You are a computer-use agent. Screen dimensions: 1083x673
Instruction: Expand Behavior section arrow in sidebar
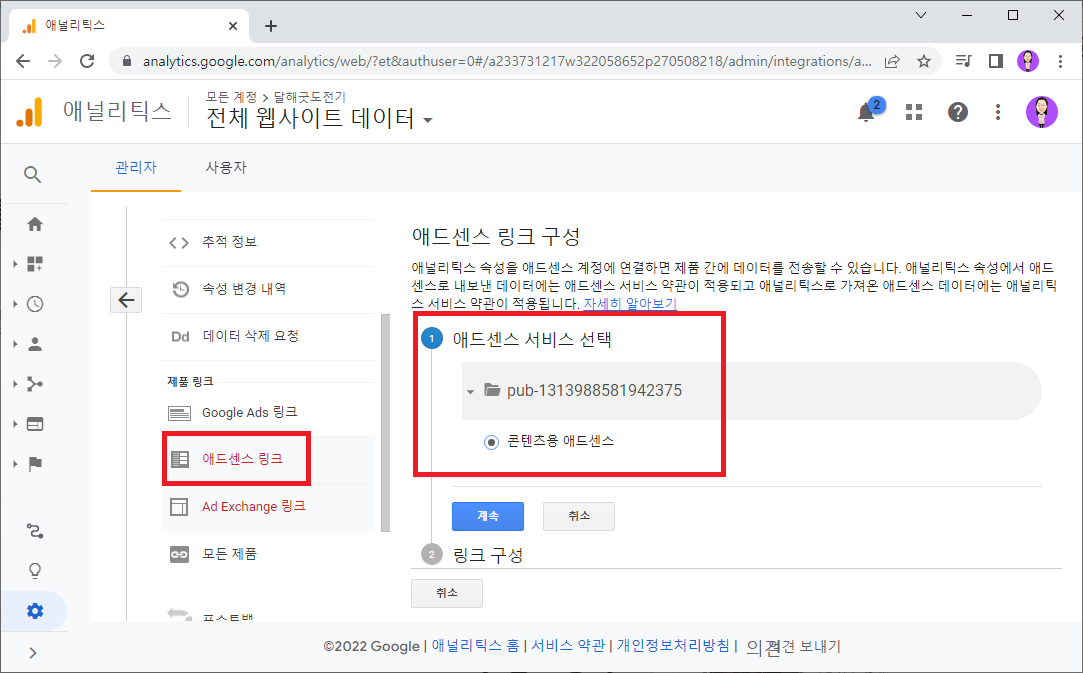(15, 424)
